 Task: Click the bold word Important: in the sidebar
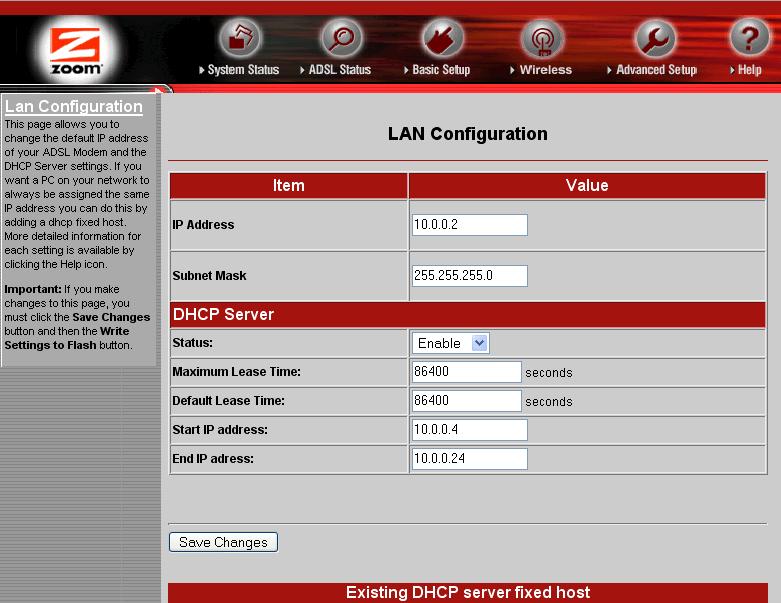pos(33,289)
